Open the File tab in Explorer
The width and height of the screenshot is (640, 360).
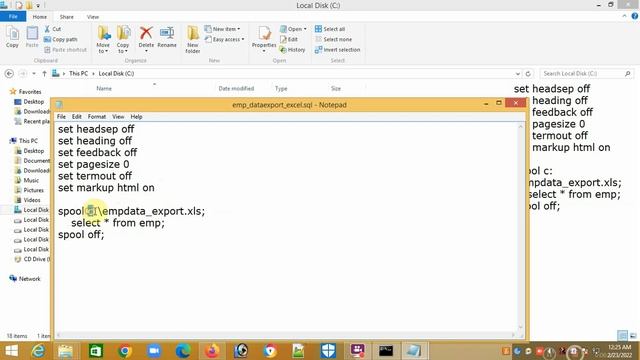coord(13,17)
